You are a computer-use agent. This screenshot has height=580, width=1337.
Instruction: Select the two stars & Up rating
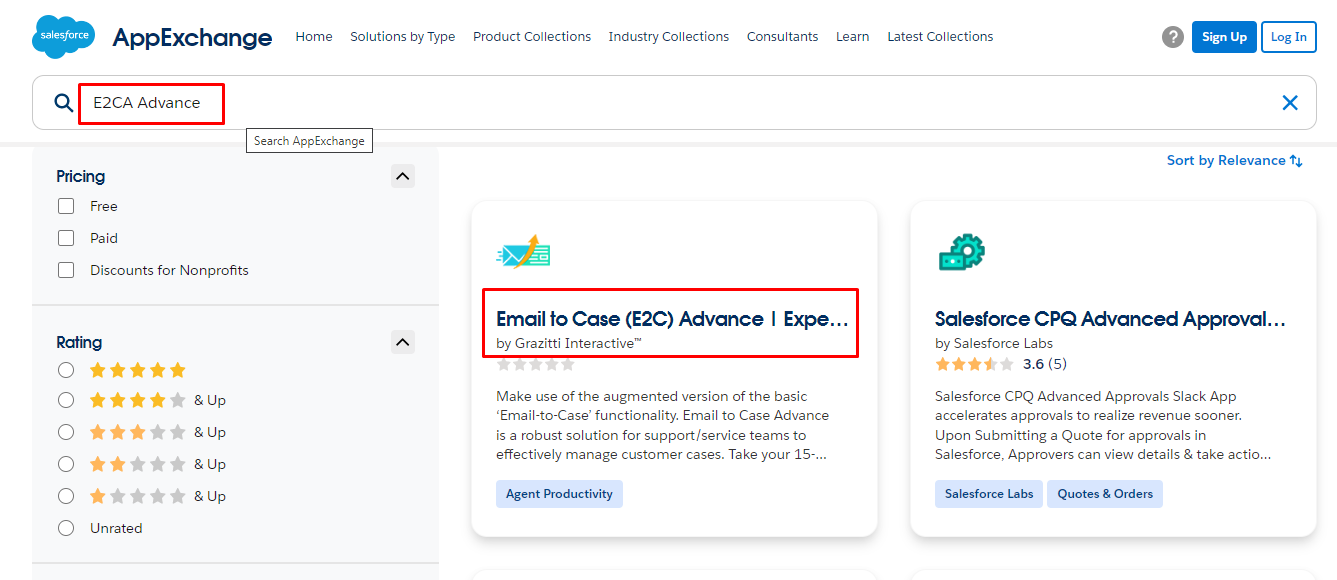[x=66, y=464]
